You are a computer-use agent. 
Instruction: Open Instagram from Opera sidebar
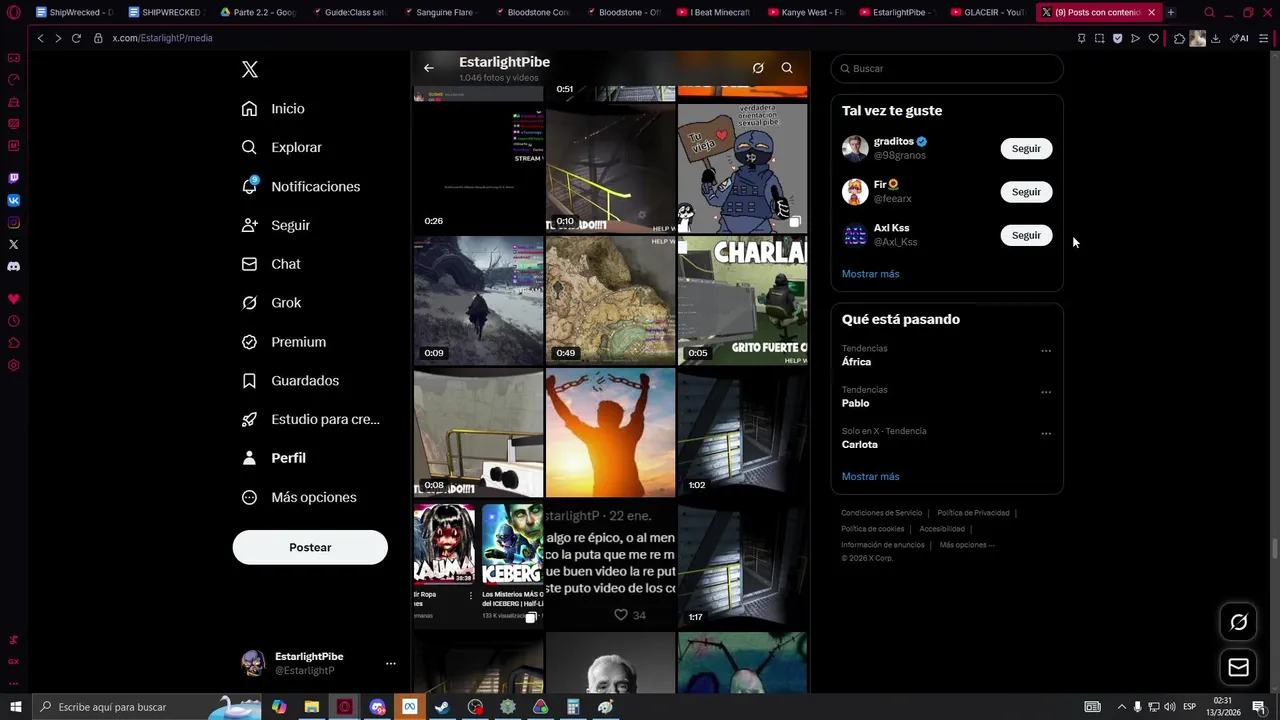(13, 222)
